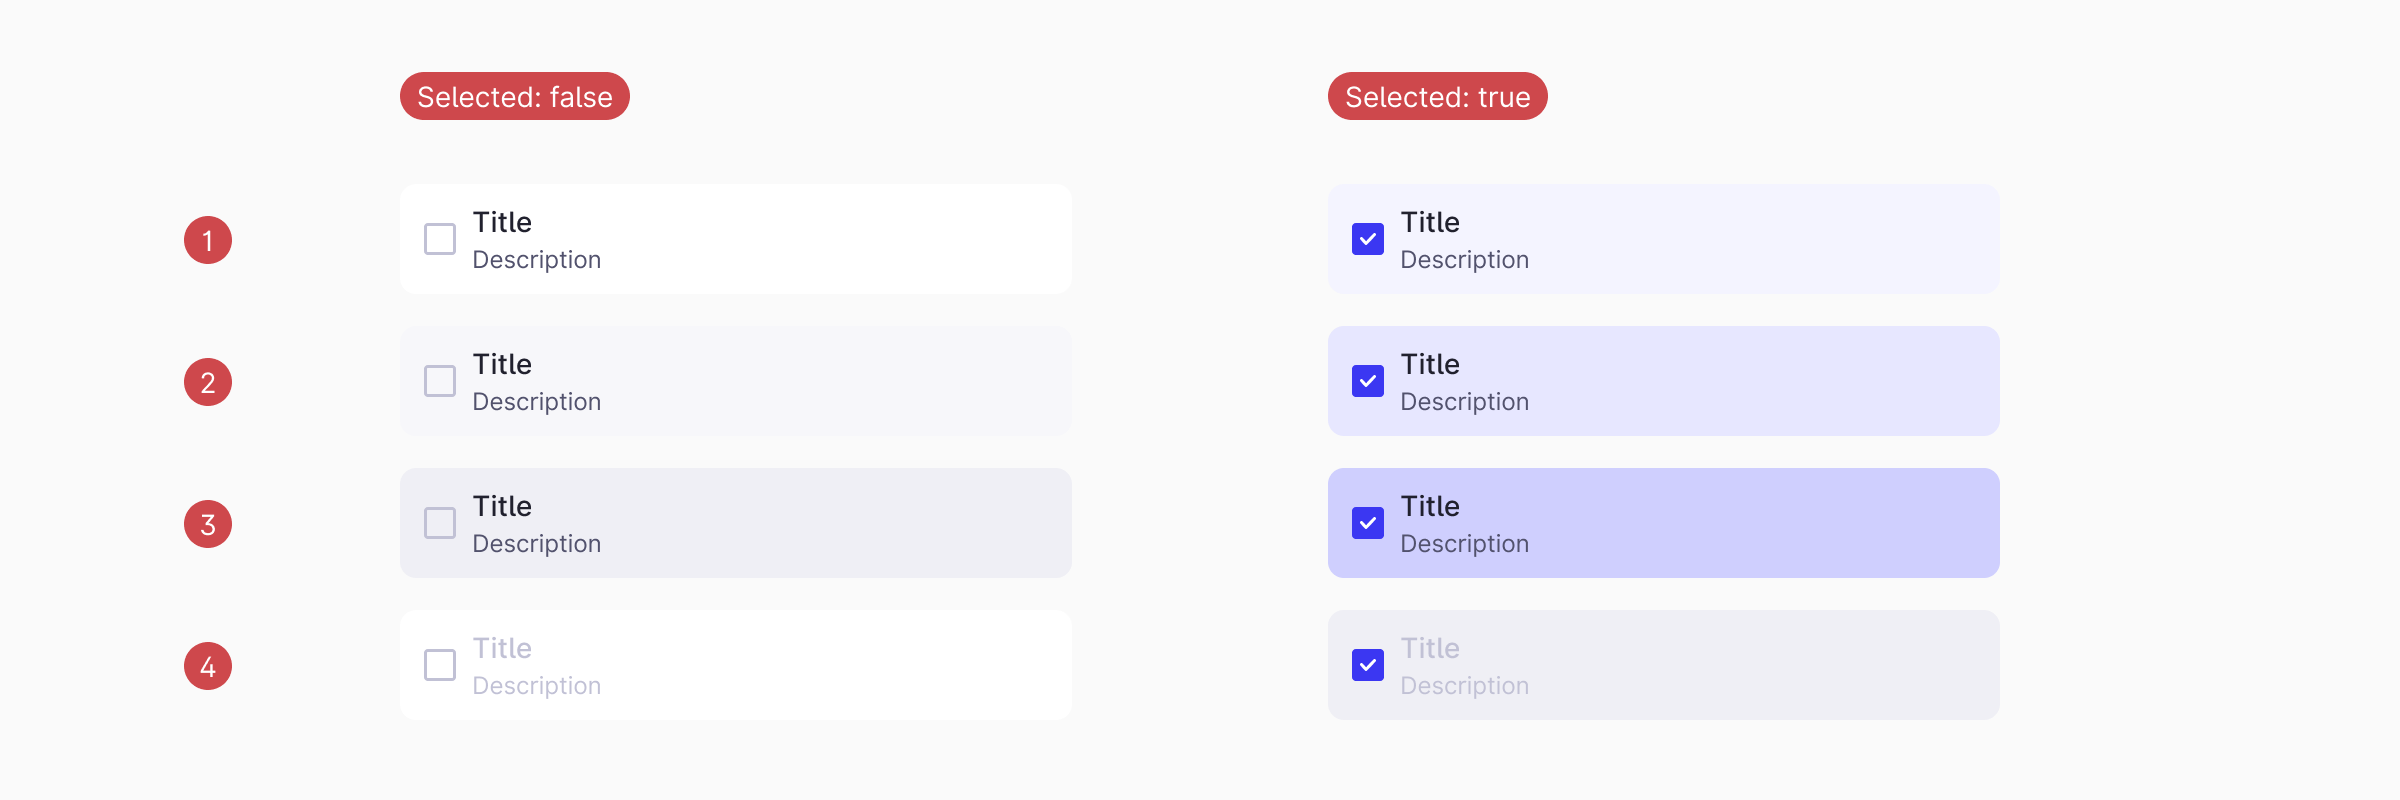The image size is (2400, 800).
Task: Uncheck the checked checkbox in row 4 selected column
Action: click(1366, 664)
